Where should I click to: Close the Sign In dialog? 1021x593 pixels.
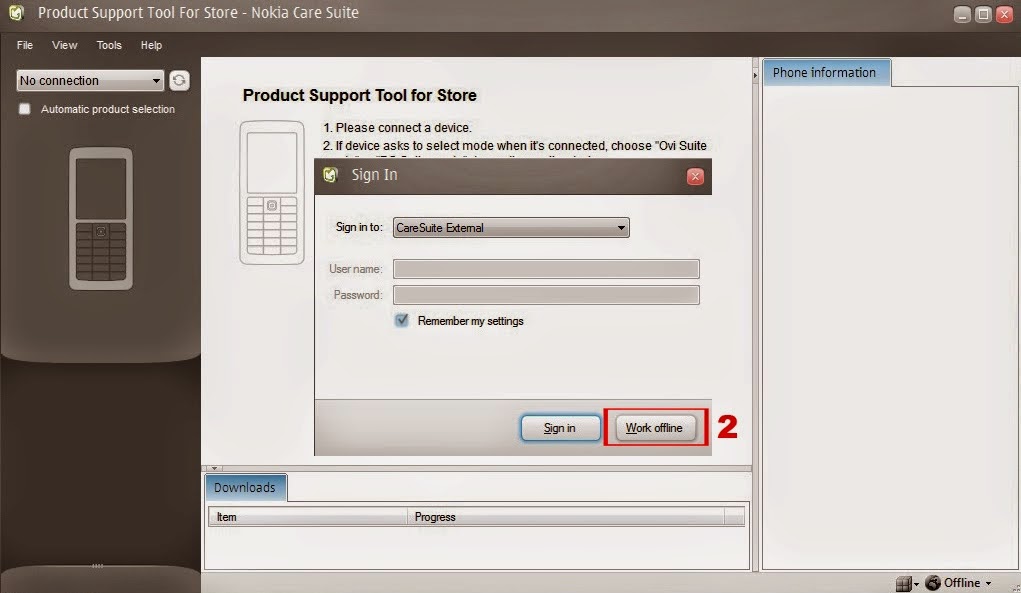click(695, 176)
